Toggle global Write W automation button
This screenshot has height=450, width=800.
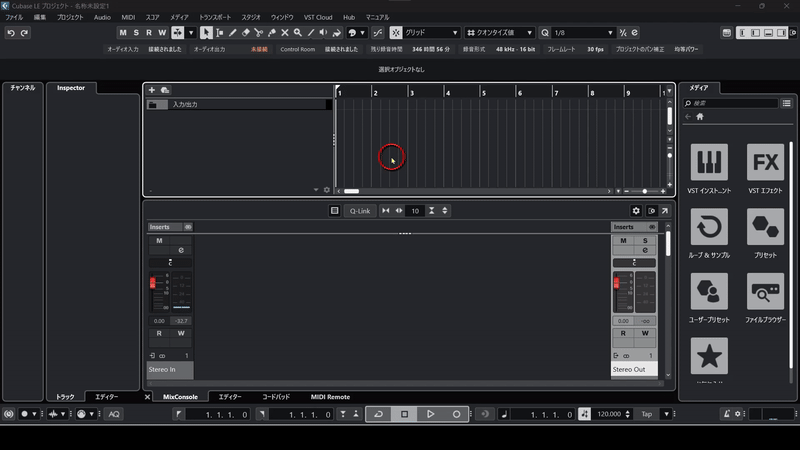click(x=162, y=33)
